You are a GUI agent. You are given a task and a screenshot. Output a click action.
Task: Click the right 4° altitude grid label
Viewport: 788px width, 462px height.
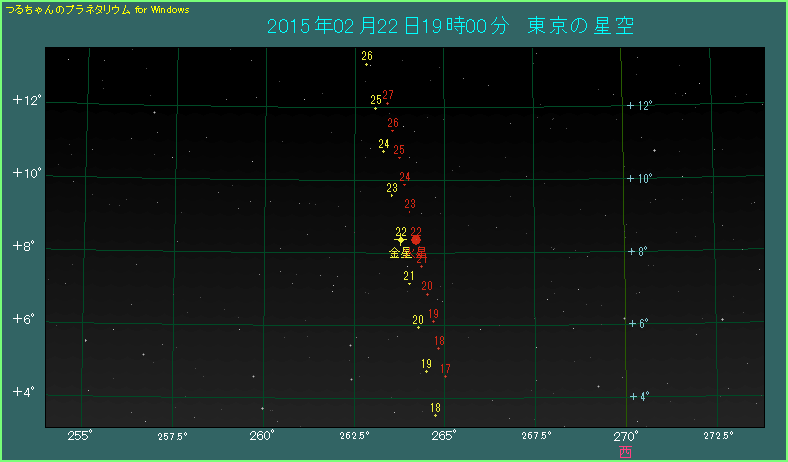point(640,396)
